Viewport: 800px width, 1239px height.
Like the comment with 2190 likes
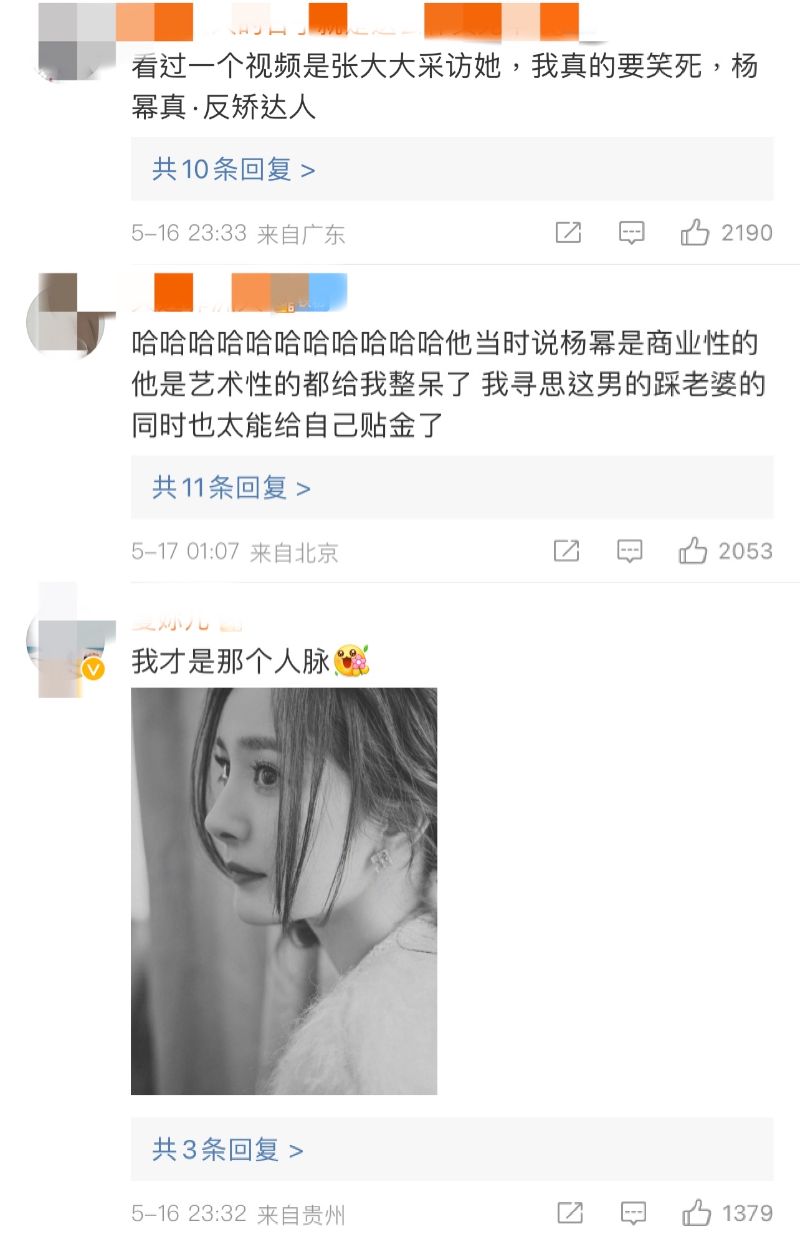[x=695, y=233]
